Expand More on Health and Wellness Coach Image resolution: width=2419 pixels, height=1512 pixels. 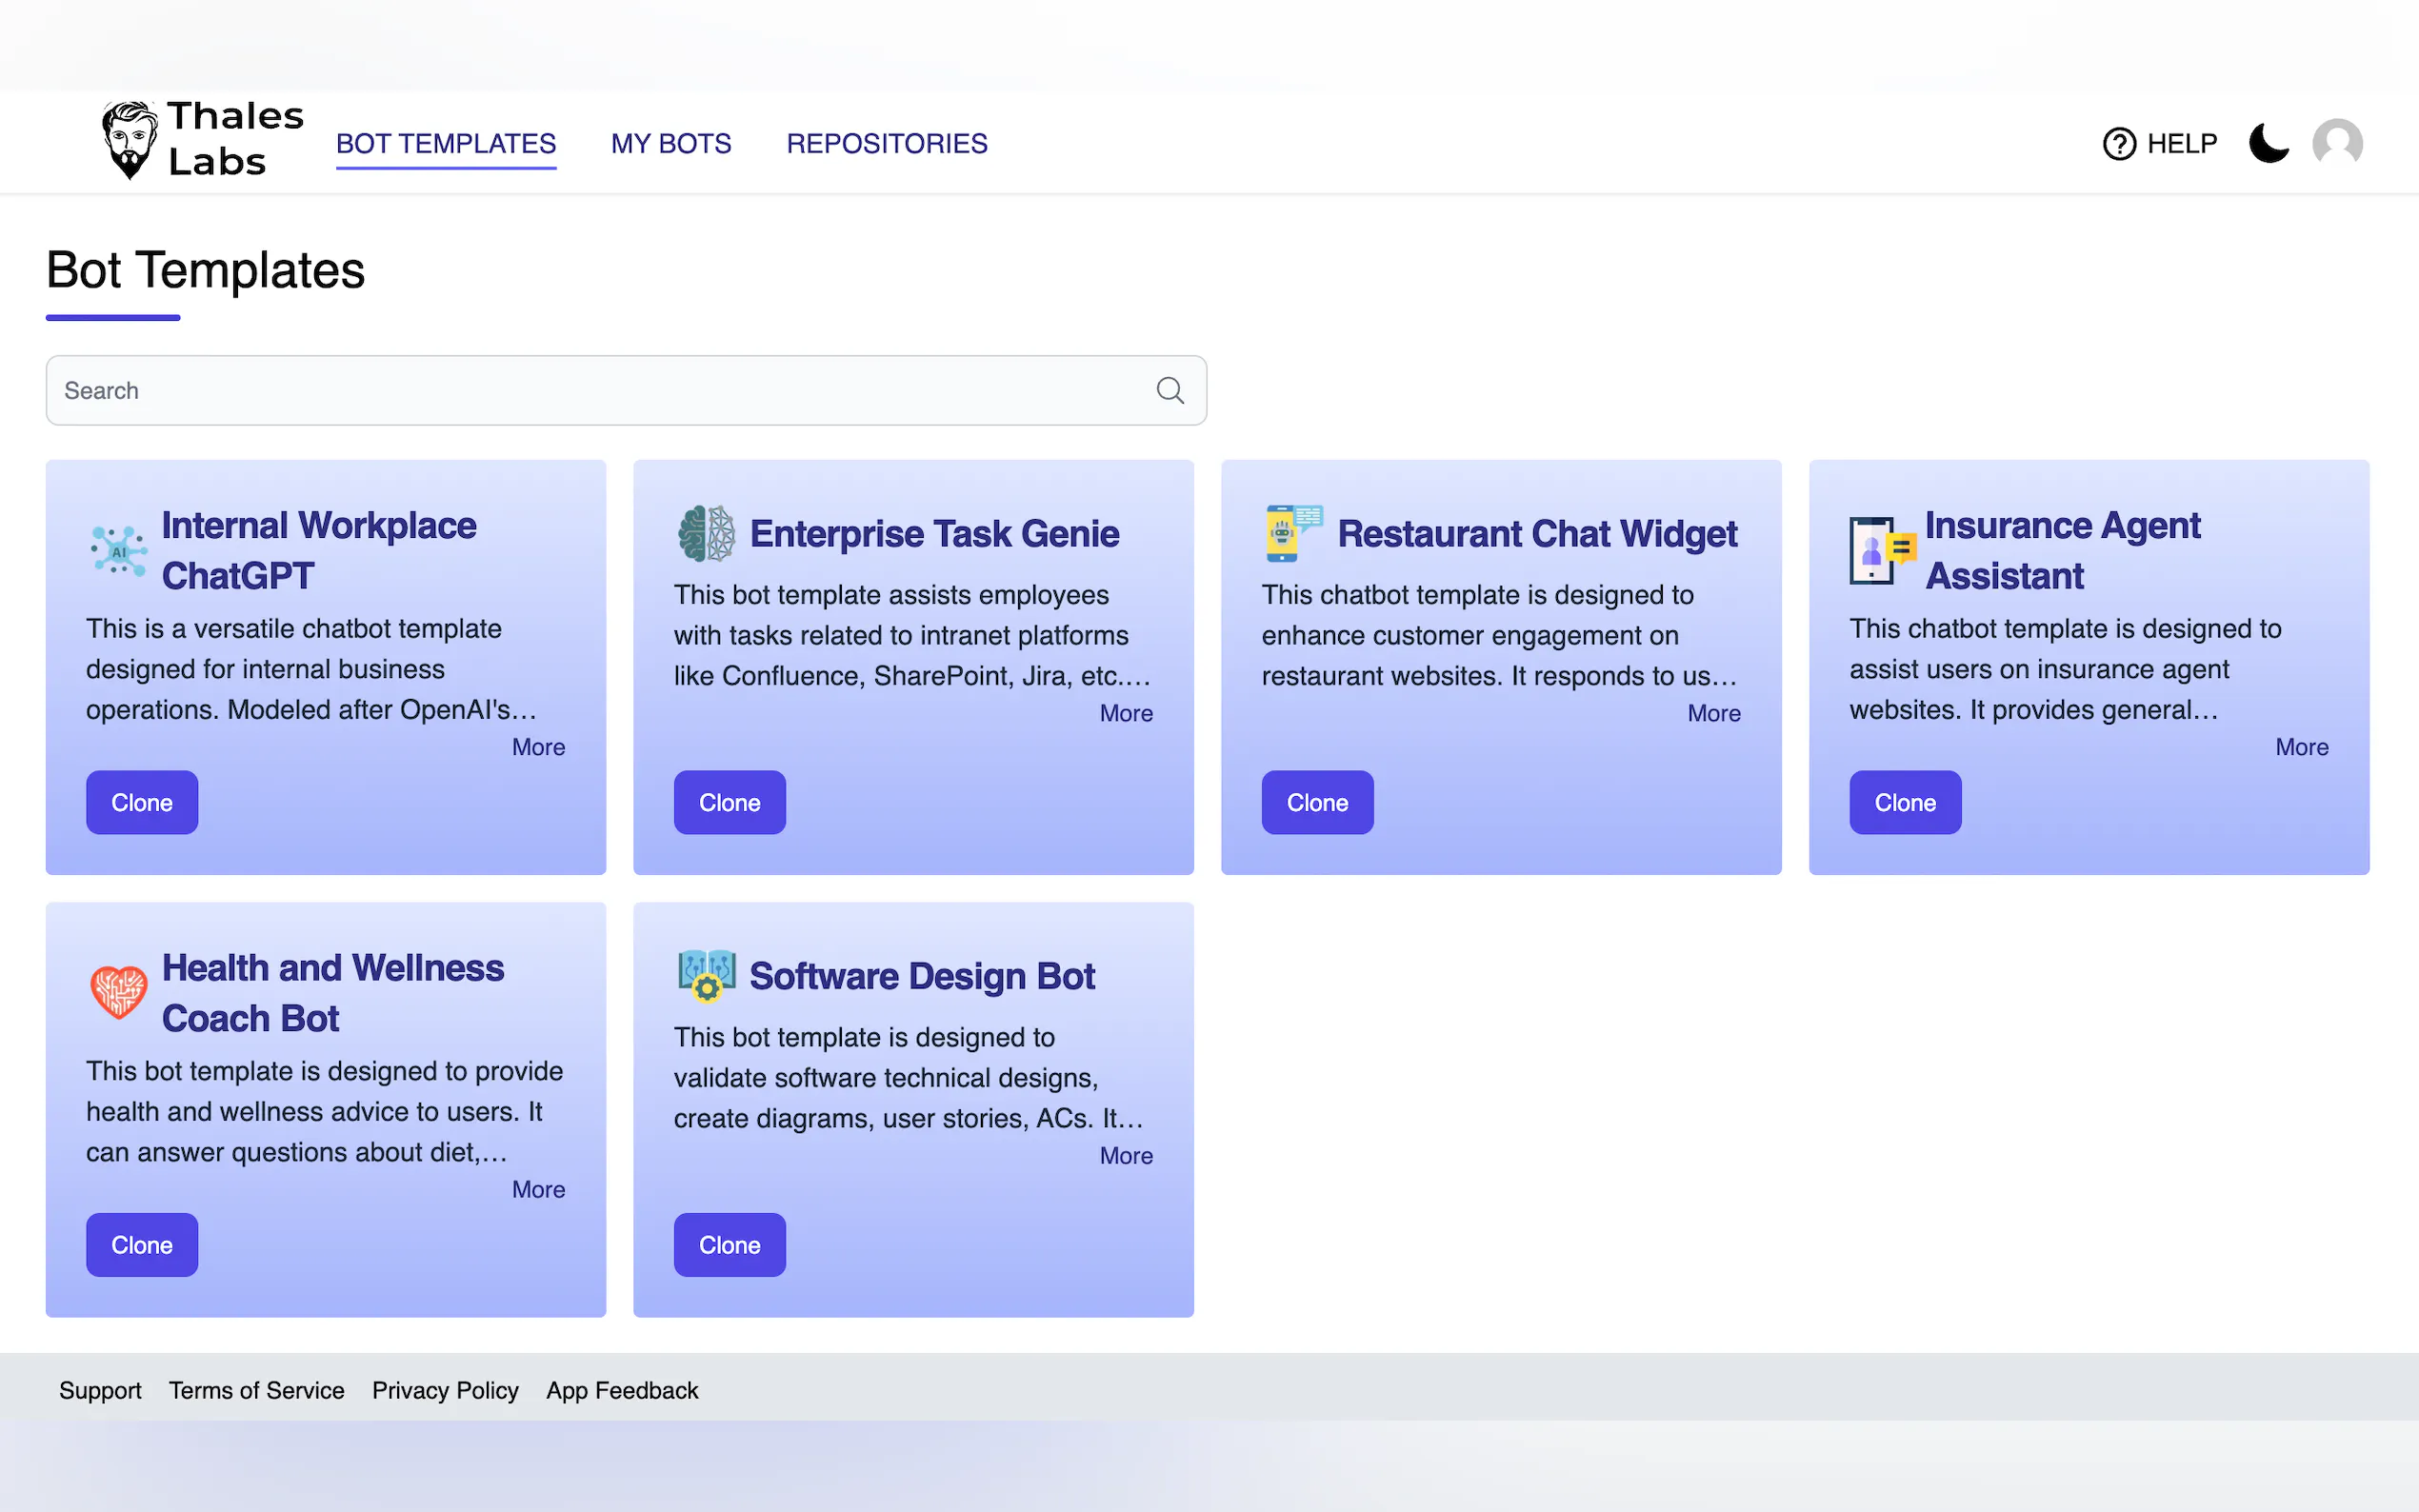[538, 1189]
